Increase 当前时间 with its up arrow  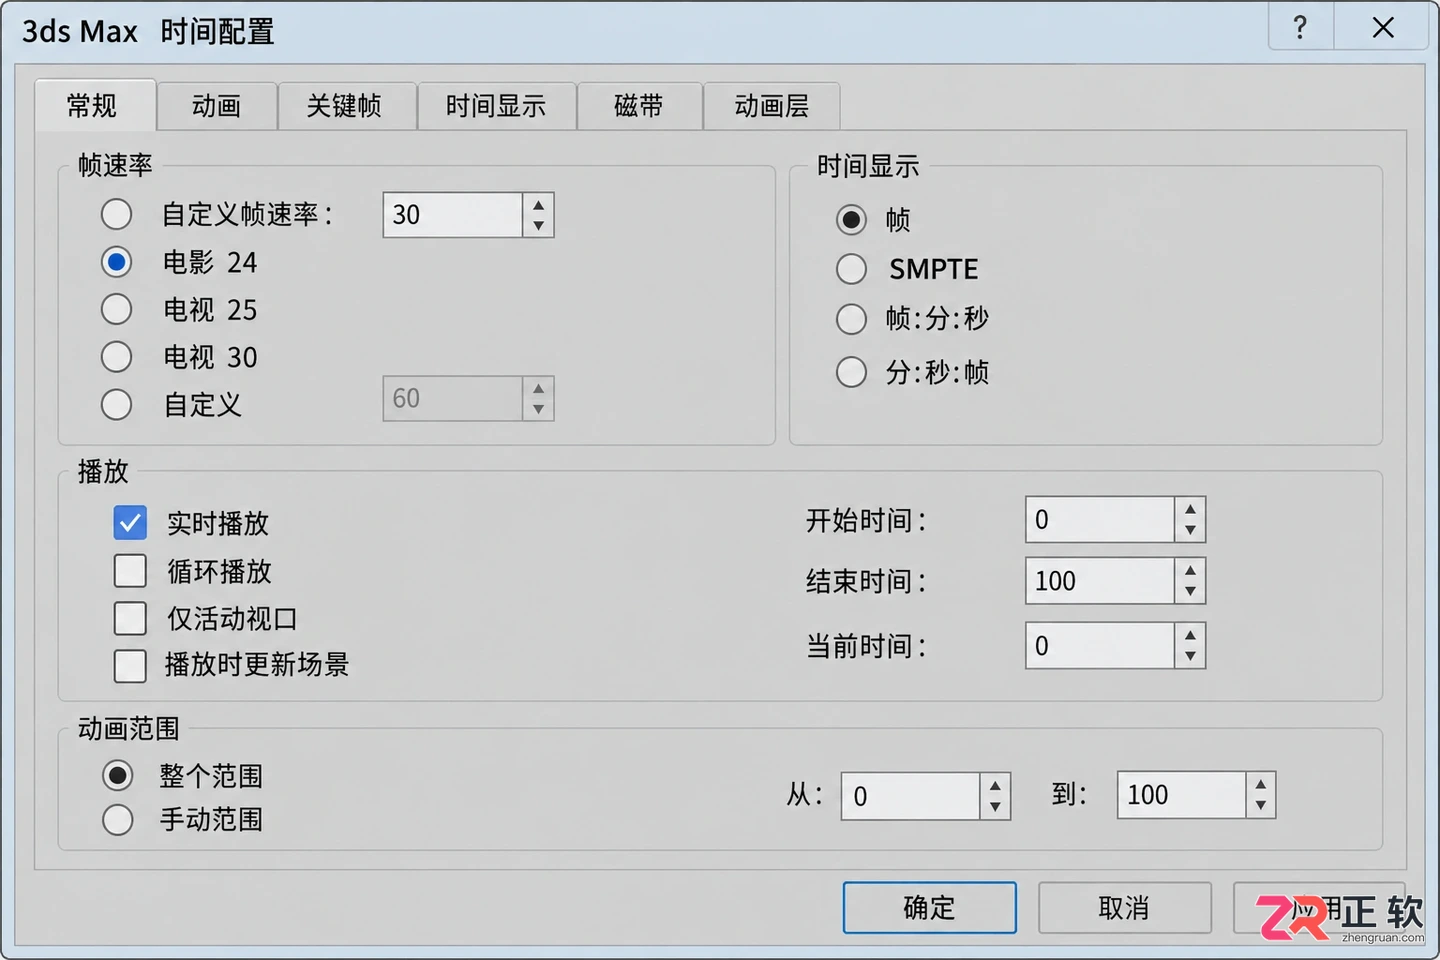(1190, 635)
